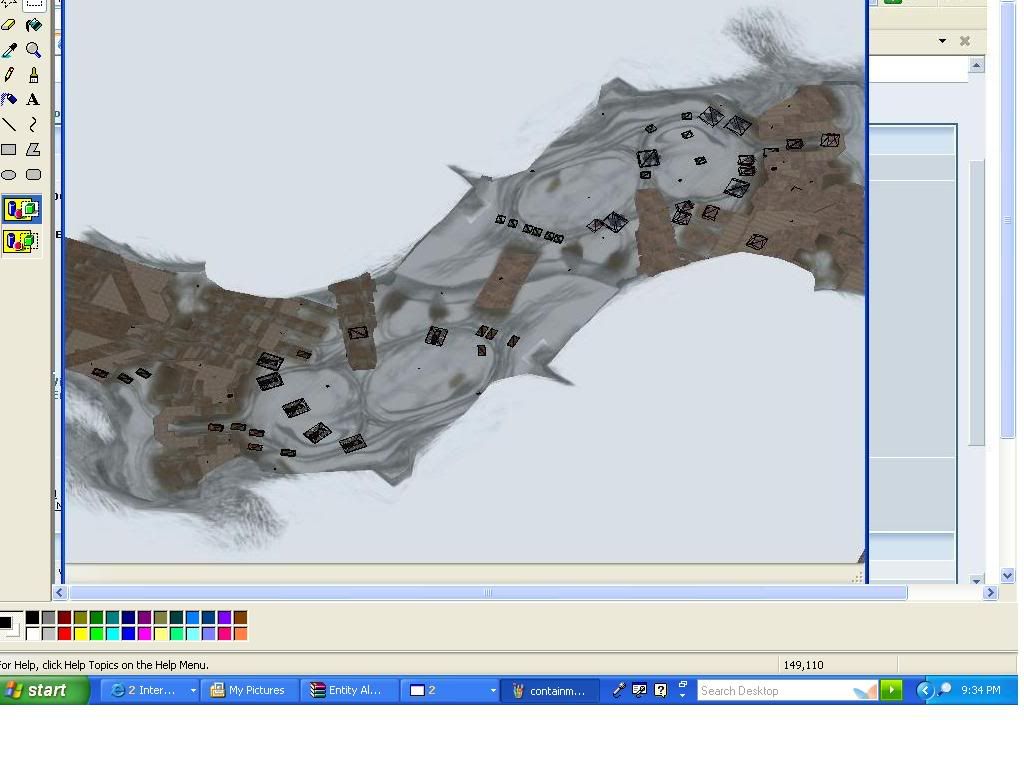
Task: Select the Fill With Color bucket tool
Action: [33, 25]
